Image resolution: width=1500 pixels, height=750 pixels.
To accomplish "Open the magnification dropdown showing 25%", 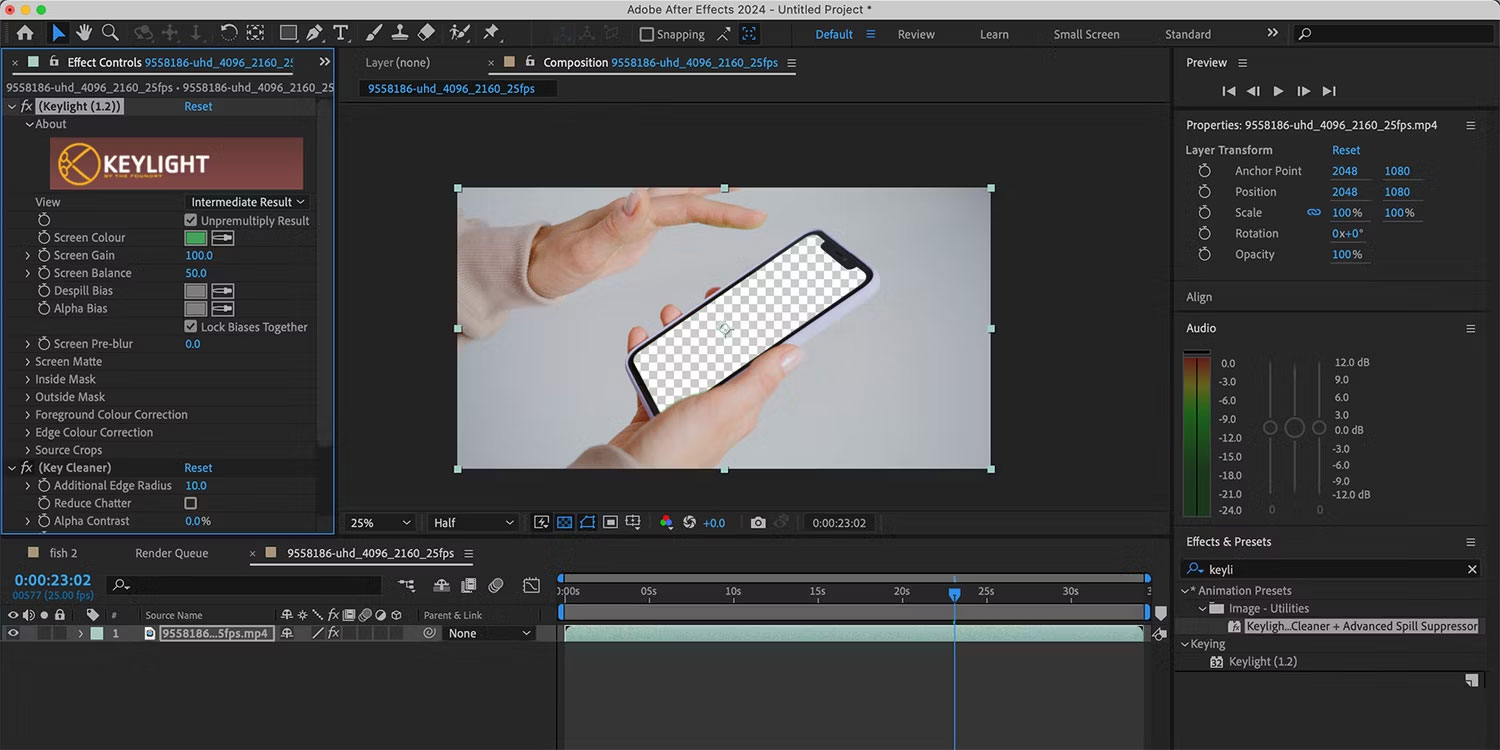I will point(378,522).
